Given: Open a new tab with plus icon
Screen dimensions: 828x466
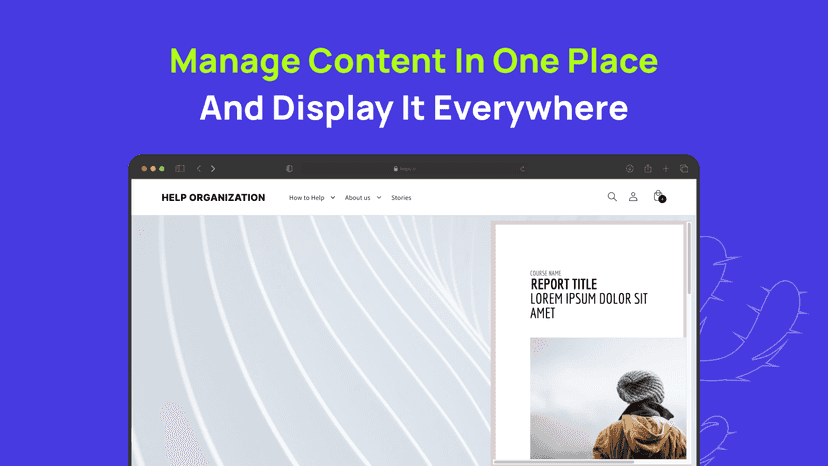Looking at the screenshot, I should 666,169.
